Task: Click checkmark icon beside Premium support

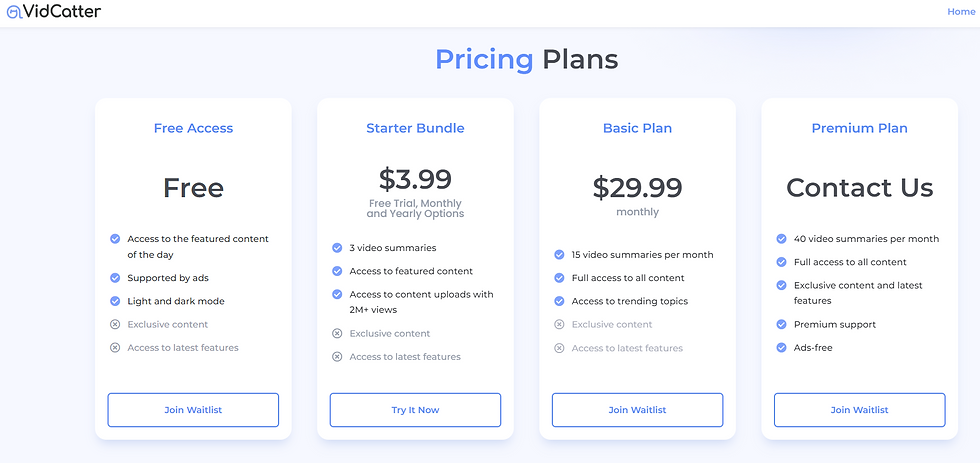Action: coord(781,324)
